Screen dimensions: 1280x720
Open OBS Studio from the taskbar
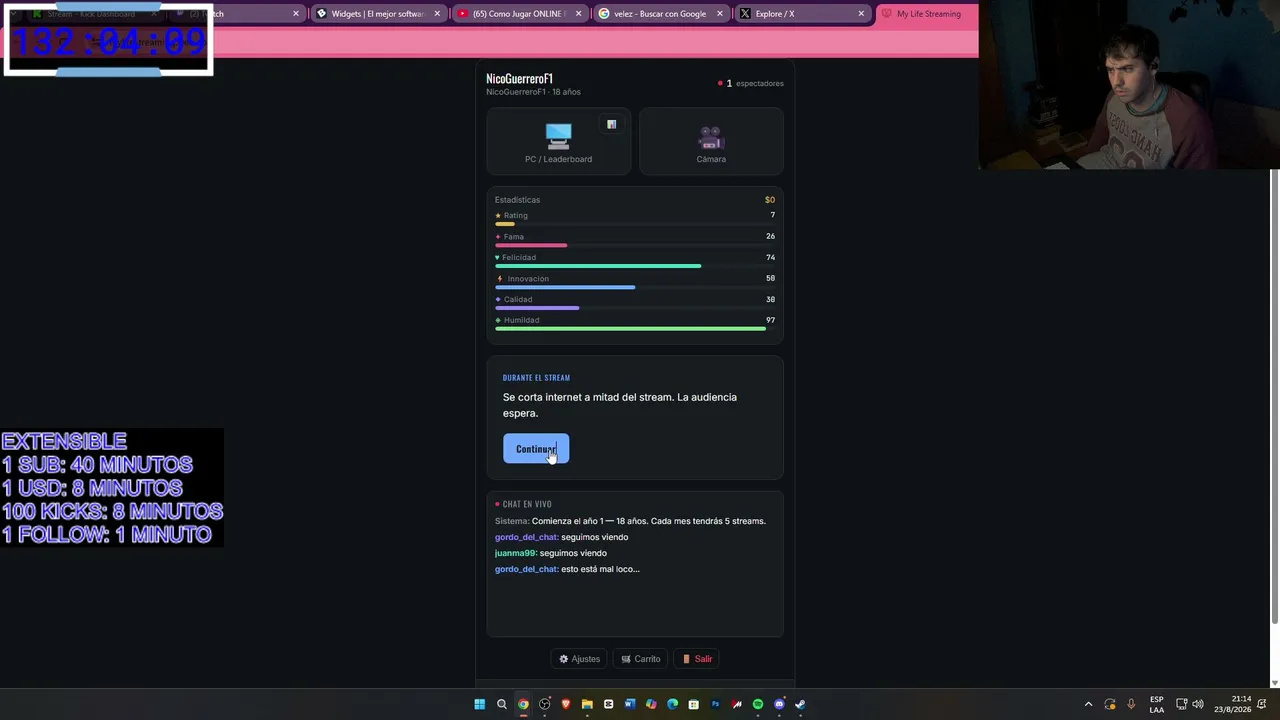coord(544,704)
